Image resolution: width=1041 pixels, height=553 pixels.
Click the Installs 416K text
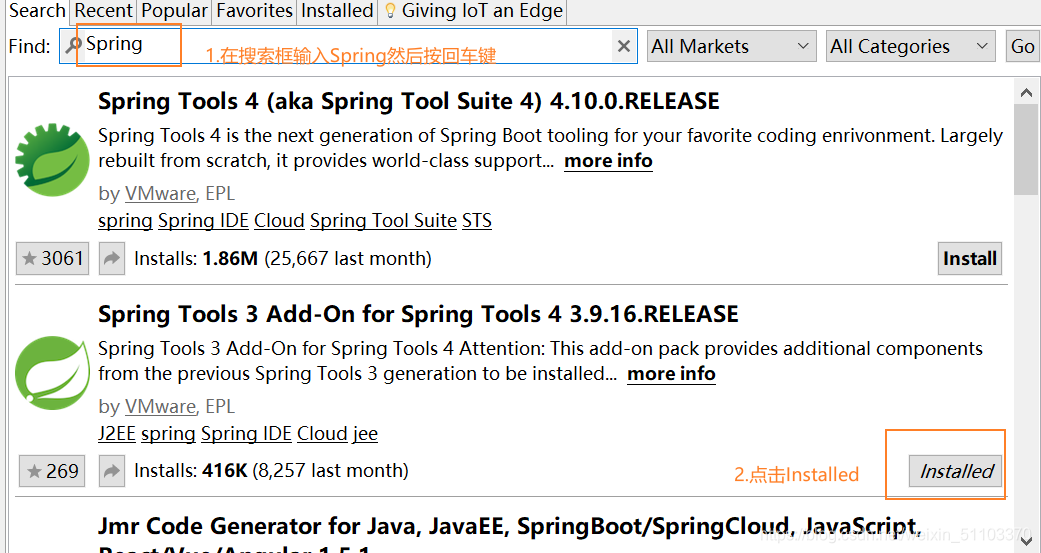click(x=271, y=471)
